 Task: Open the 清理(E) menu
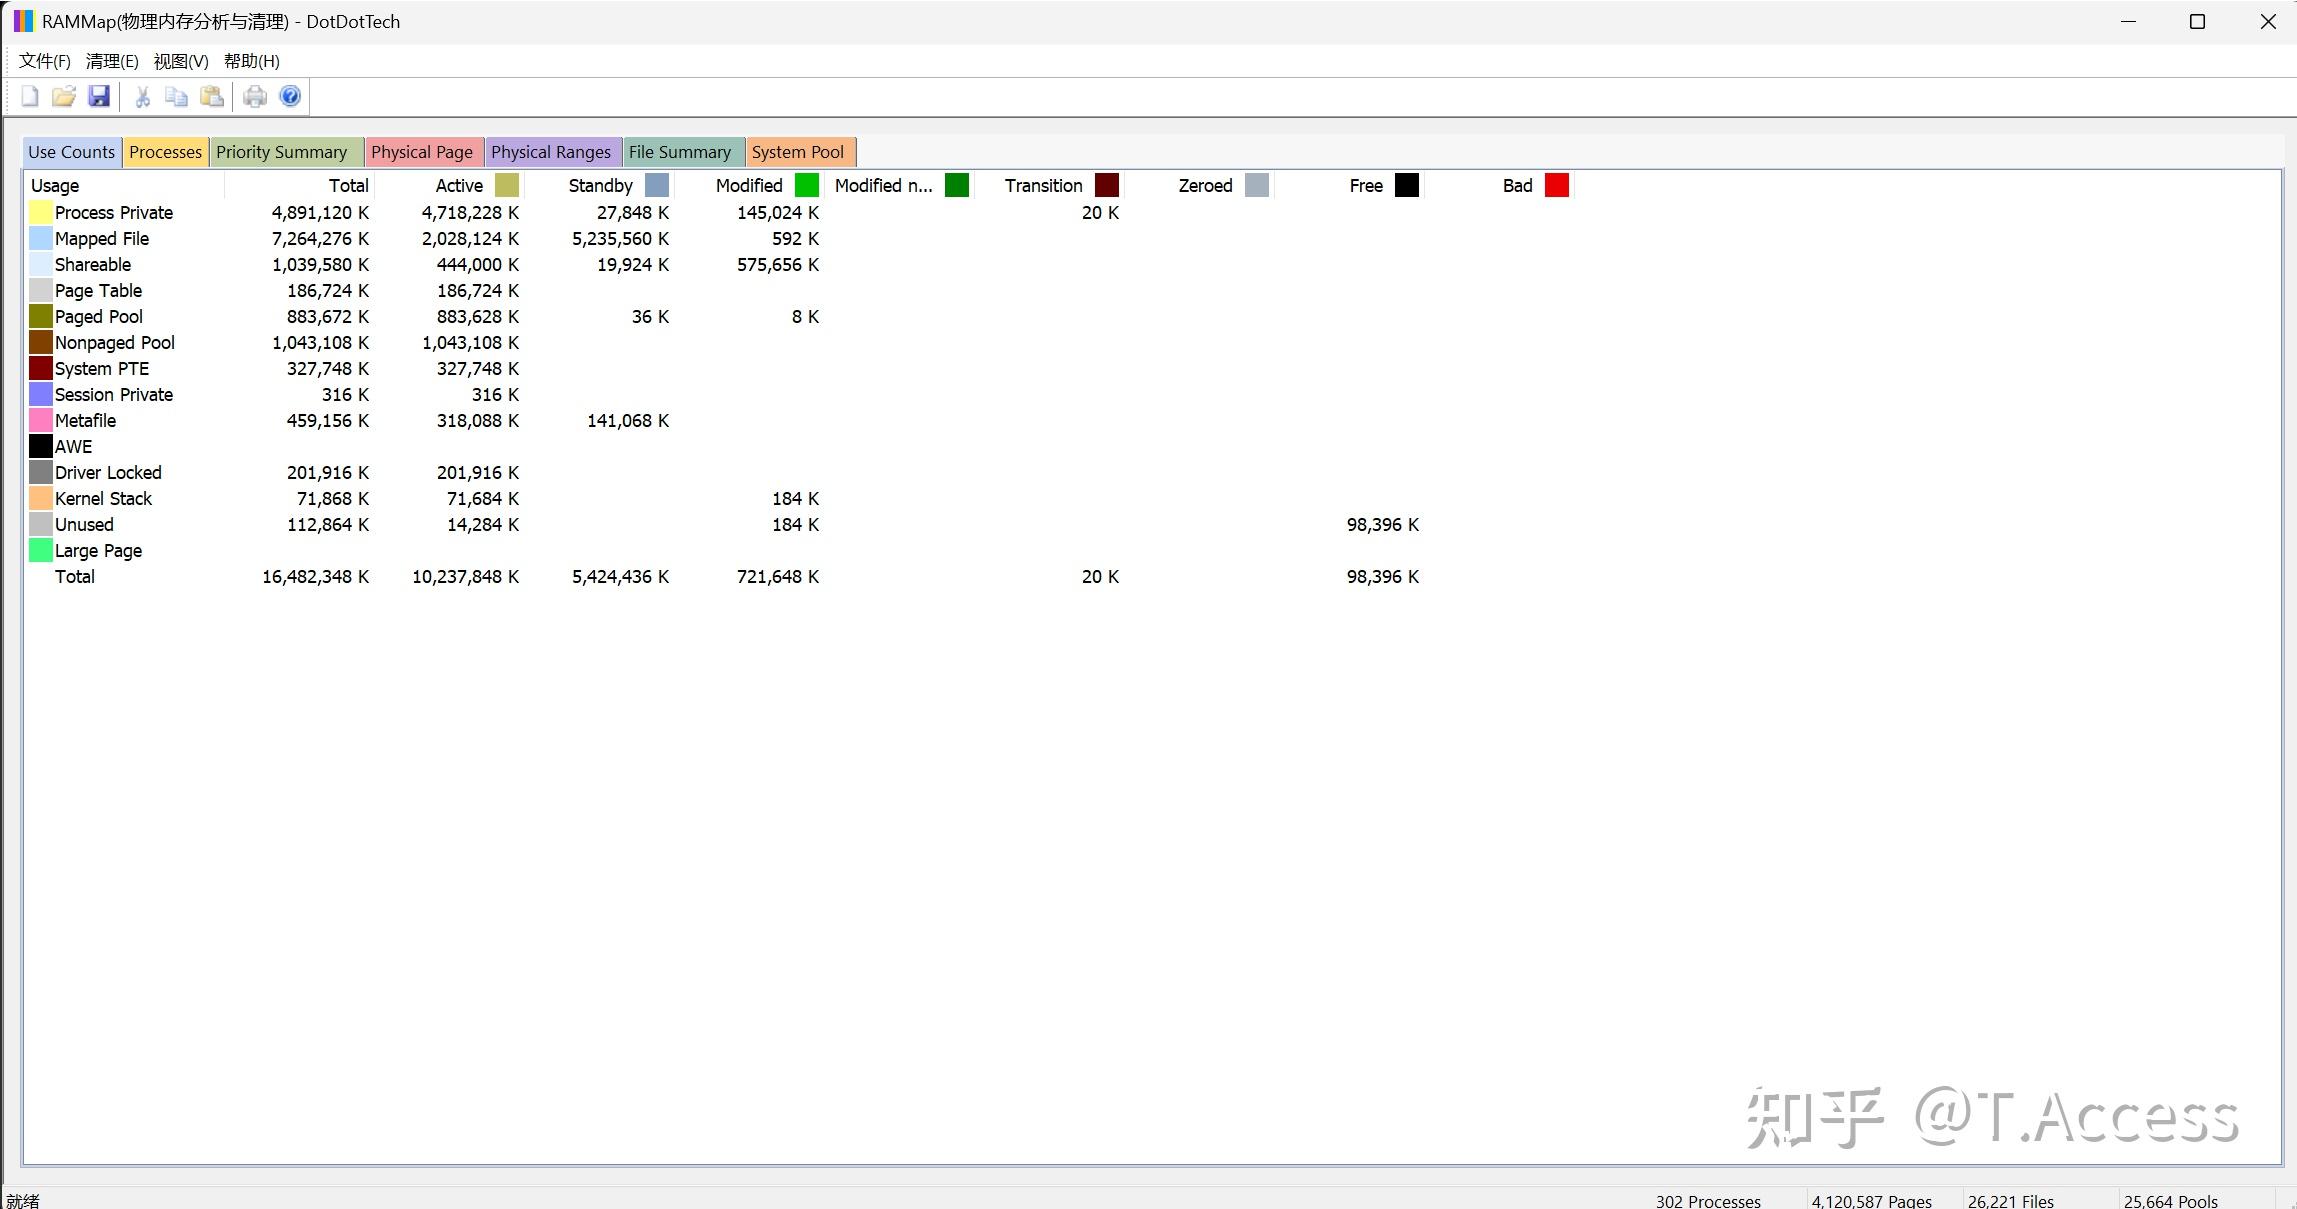[111, 61]
